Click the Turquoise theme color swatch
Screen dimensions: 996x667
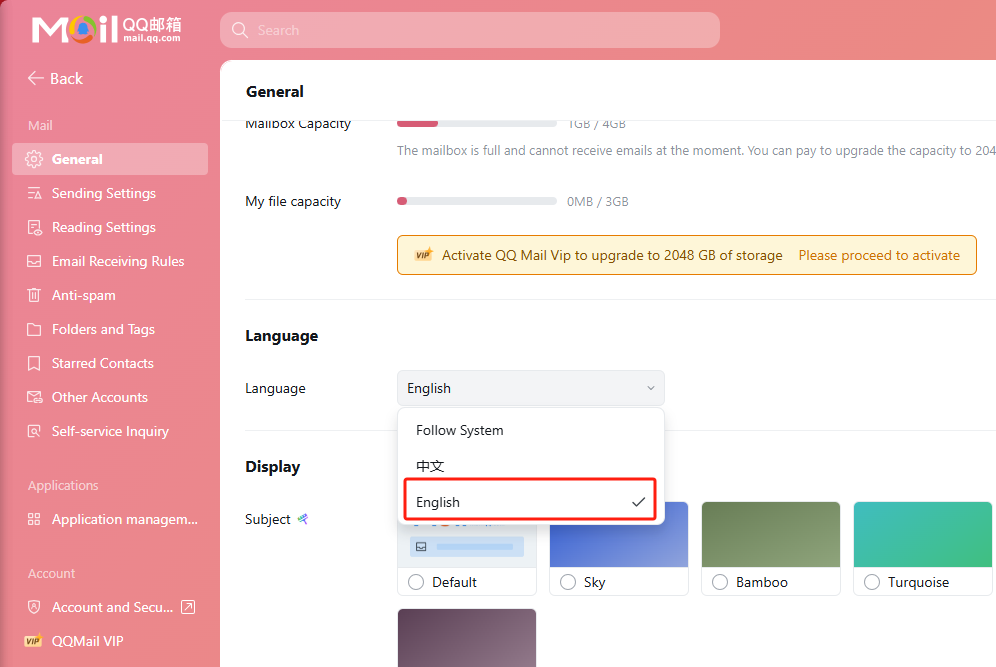pos(922,534)
